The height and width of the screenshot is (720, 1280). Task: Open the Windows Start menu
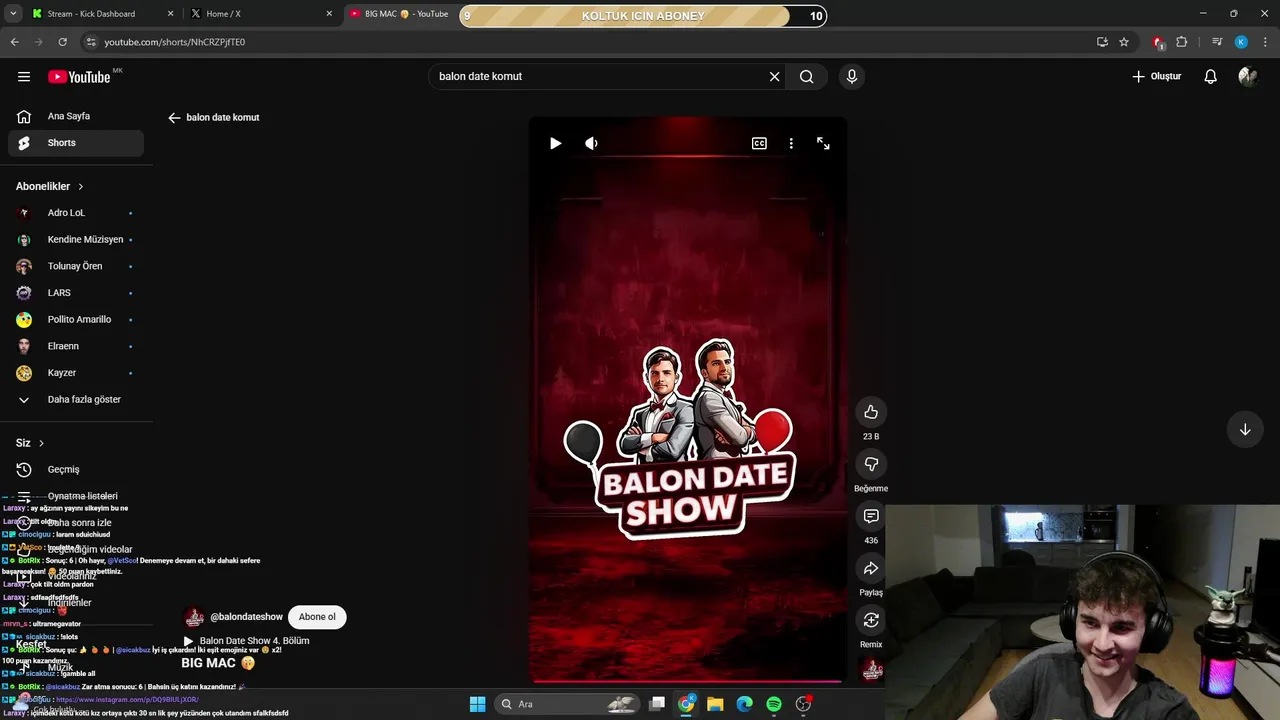coord(477,704)
